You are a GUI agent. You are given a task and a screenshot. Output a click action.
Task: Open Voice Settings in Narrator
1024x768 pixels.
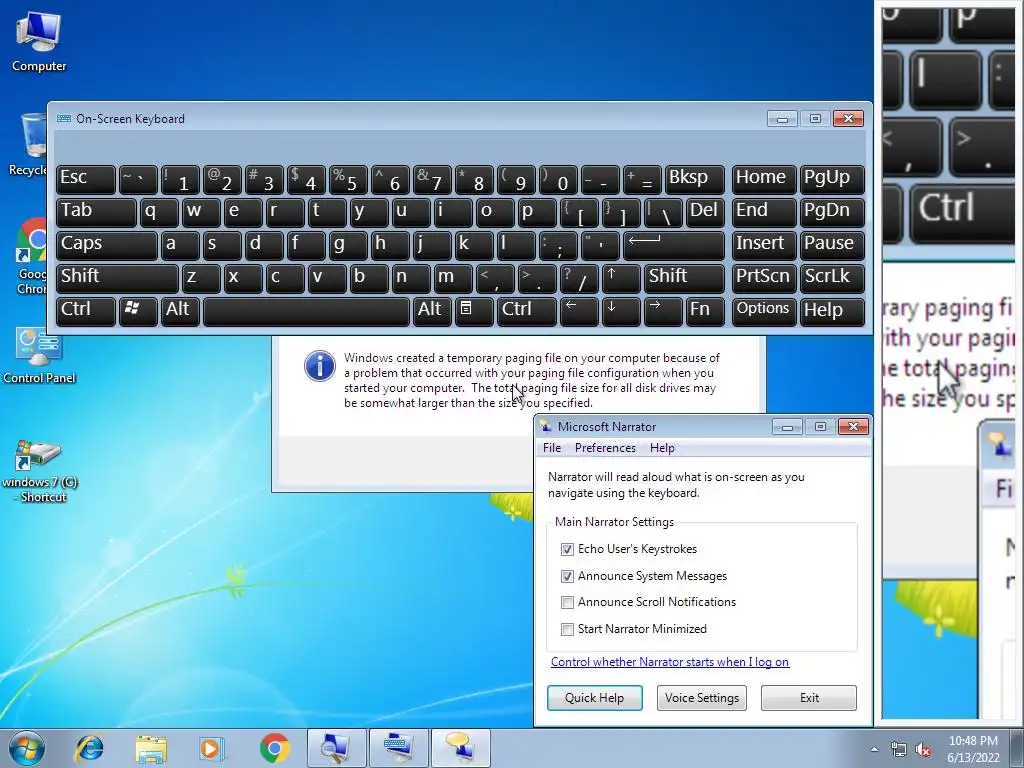pyautogui.click(x=701, y=697)
